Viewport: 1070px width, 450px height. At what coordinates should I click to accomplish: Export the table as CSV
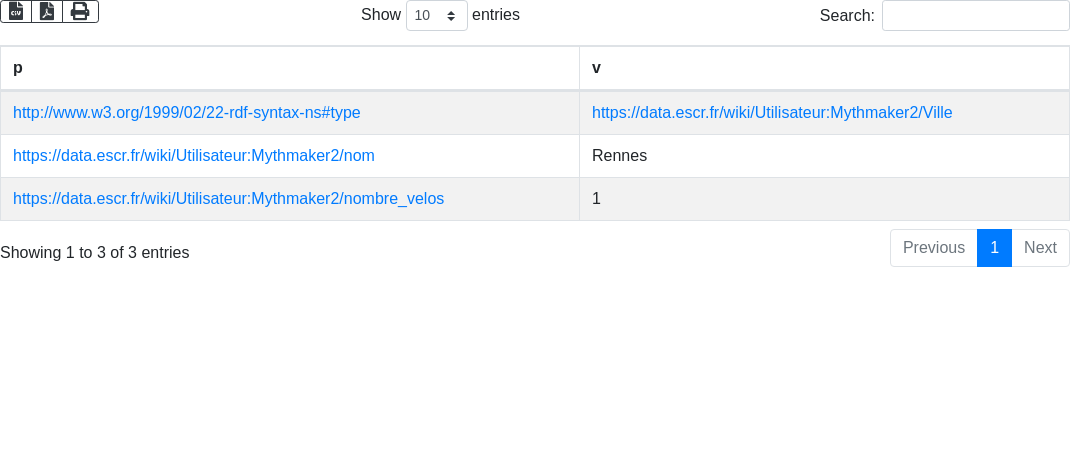click(16, 11)
